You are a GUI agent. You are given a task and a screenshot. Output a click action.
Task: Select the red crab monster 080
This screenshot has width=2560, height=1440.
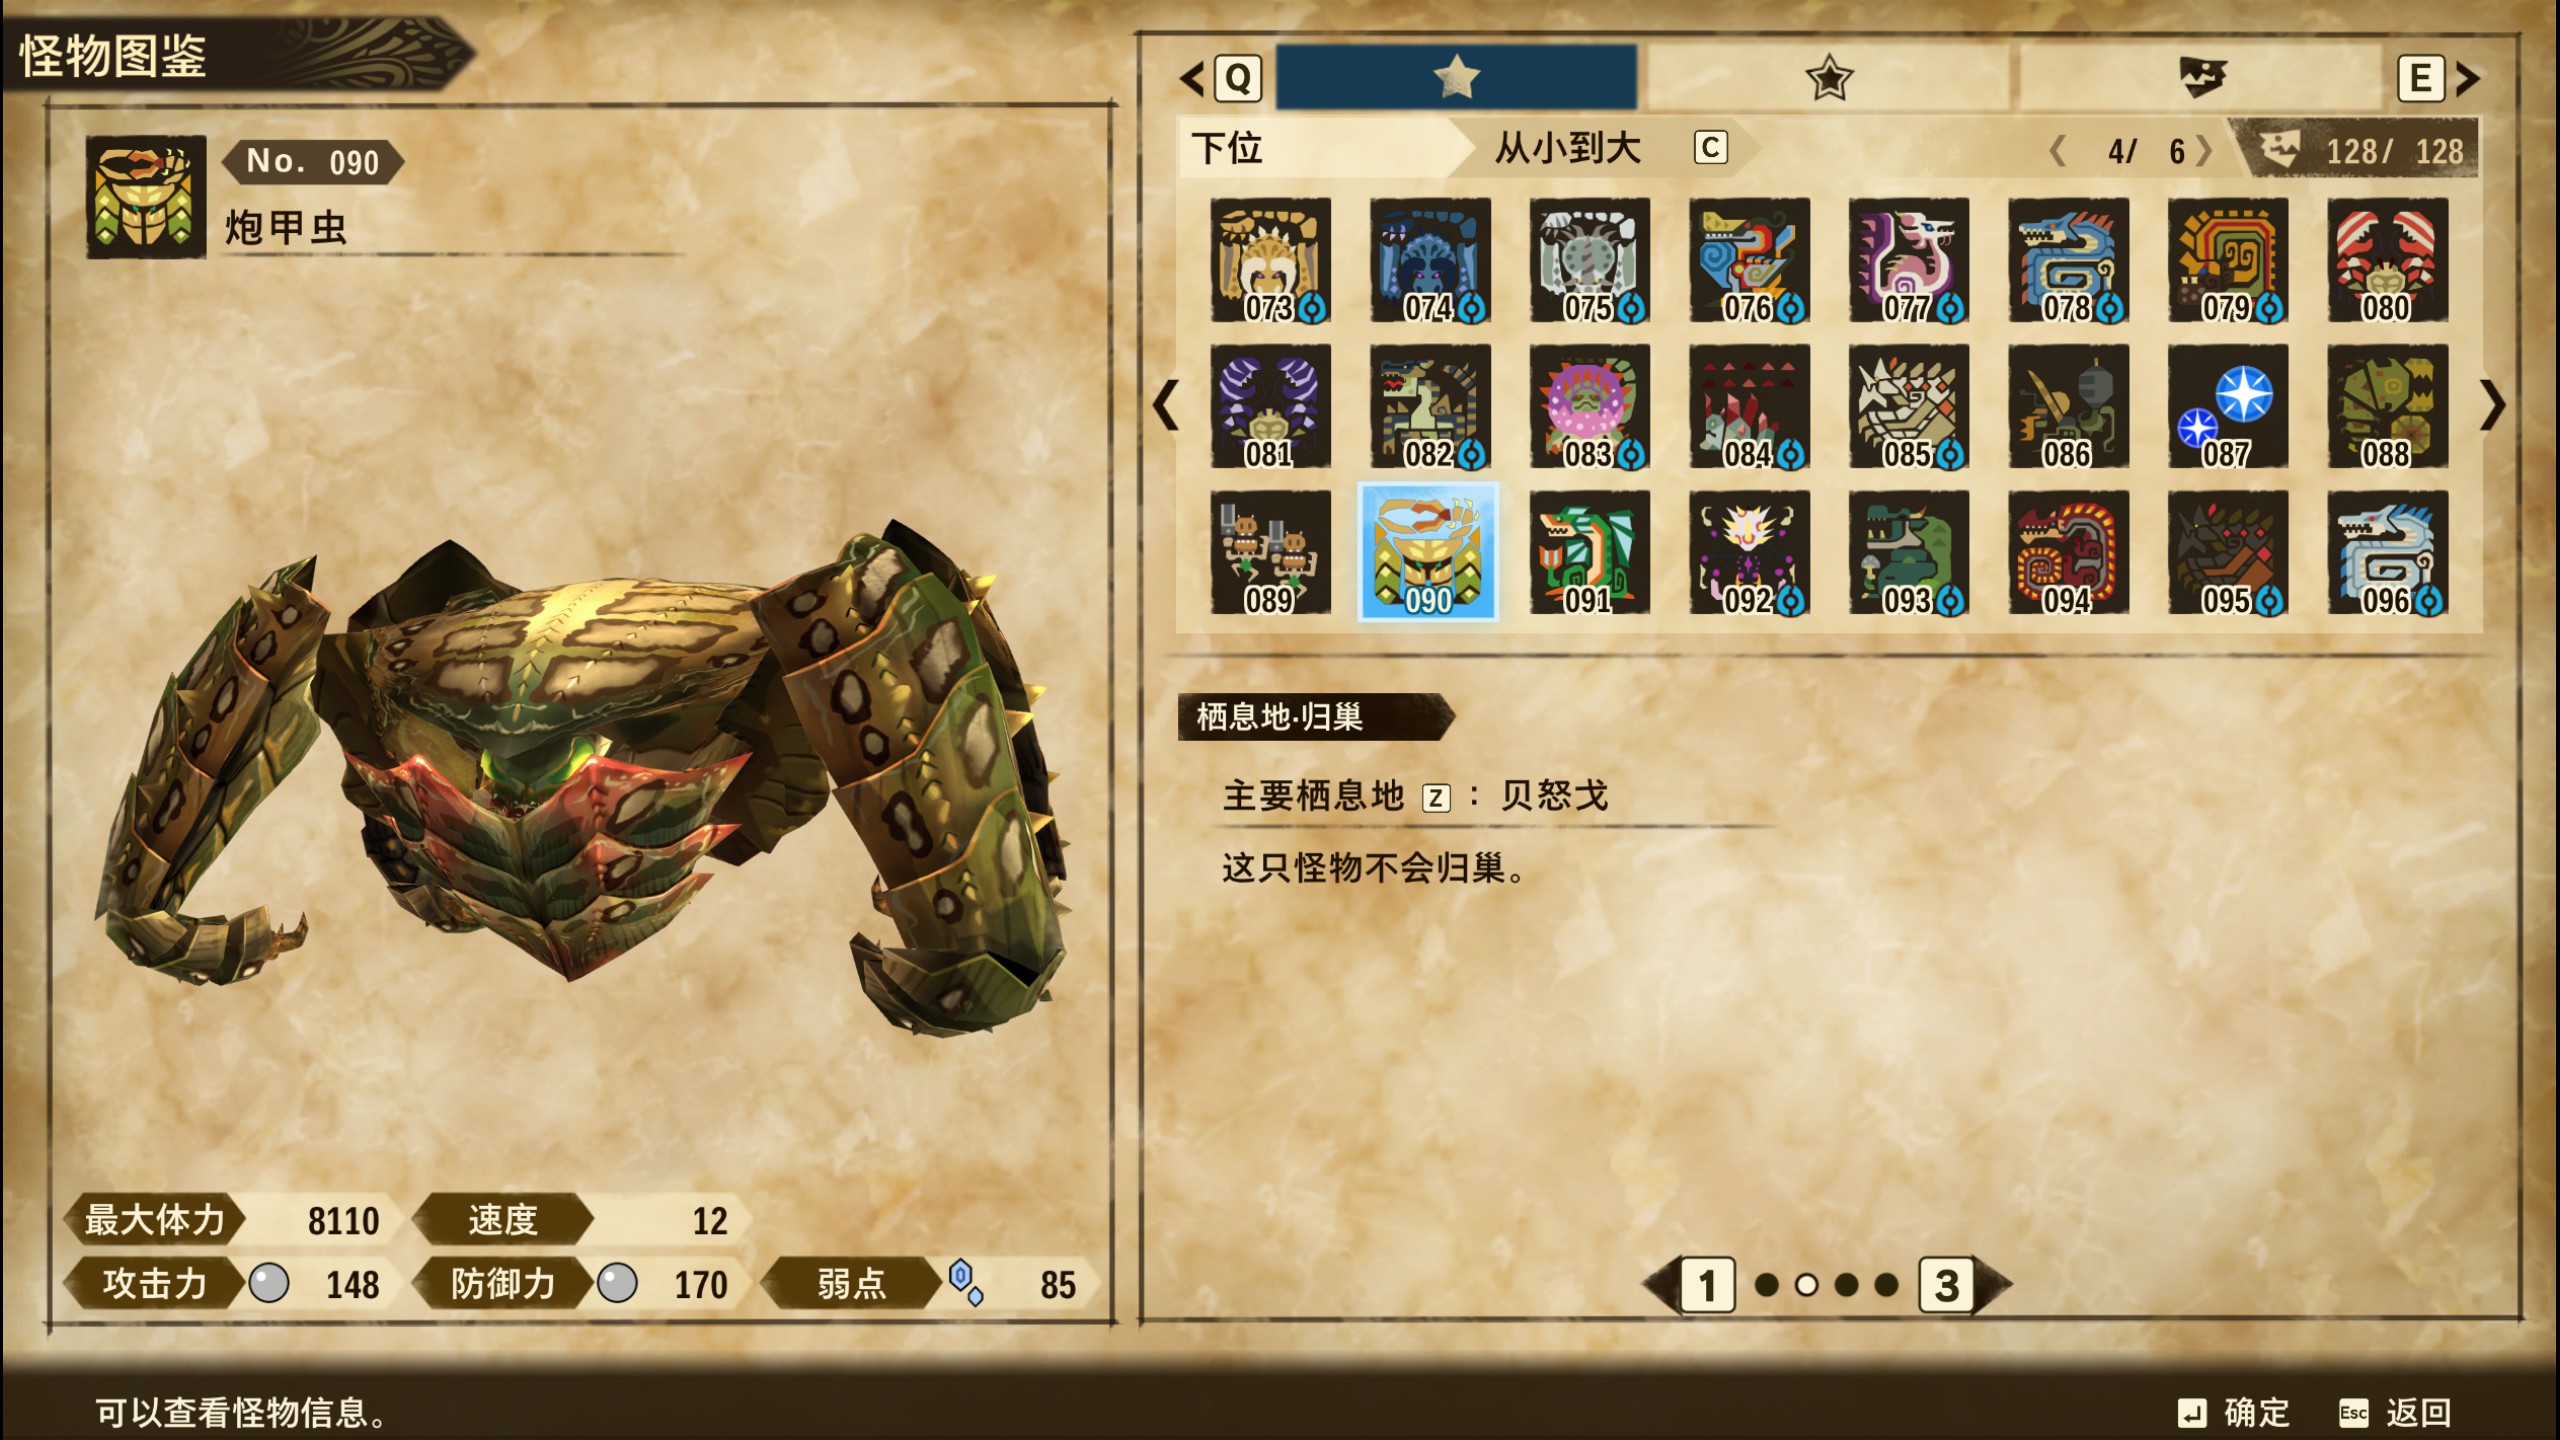(2387, 260)
